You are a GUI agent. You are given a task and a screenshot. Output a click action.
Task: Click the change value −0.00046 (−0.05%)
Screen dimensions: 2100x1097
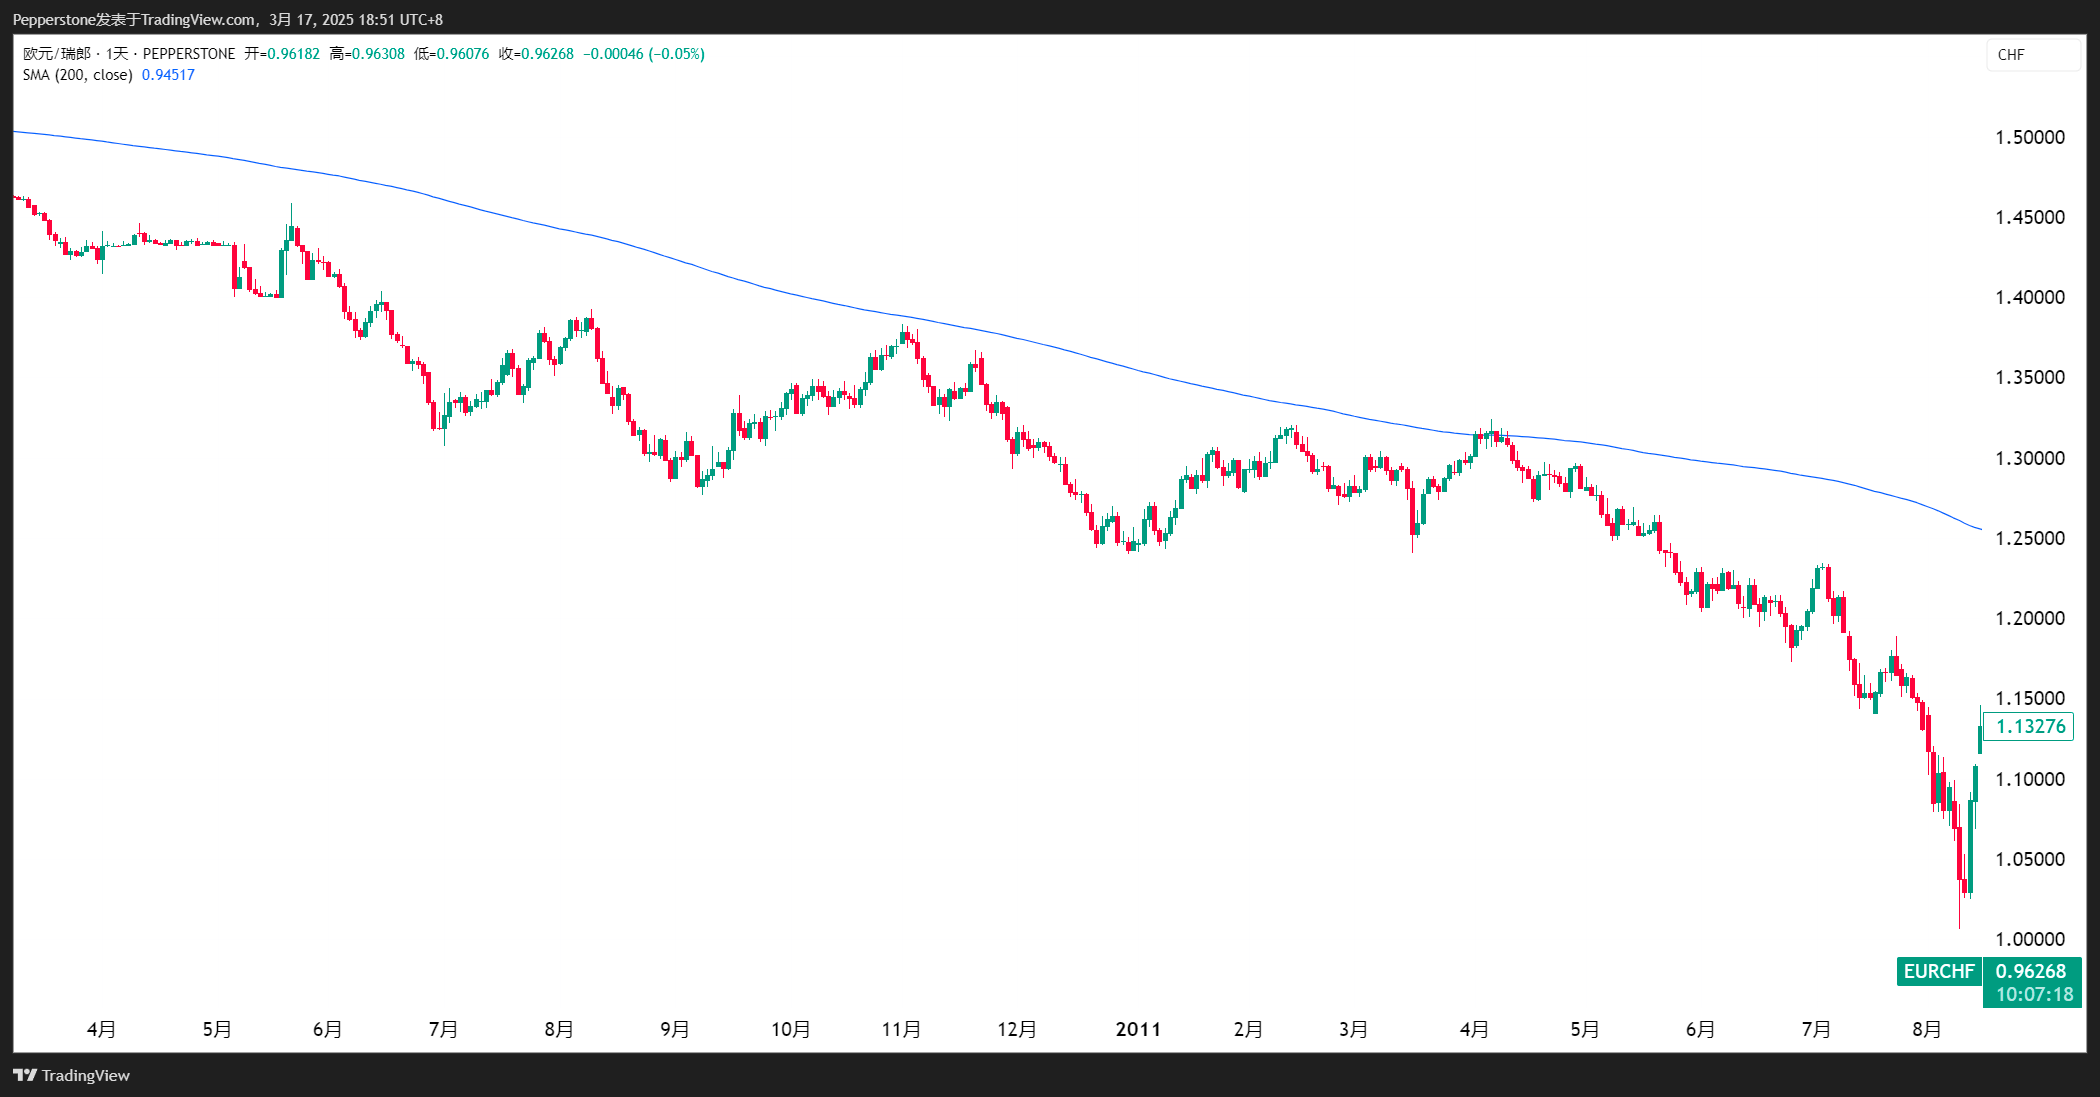644,54
